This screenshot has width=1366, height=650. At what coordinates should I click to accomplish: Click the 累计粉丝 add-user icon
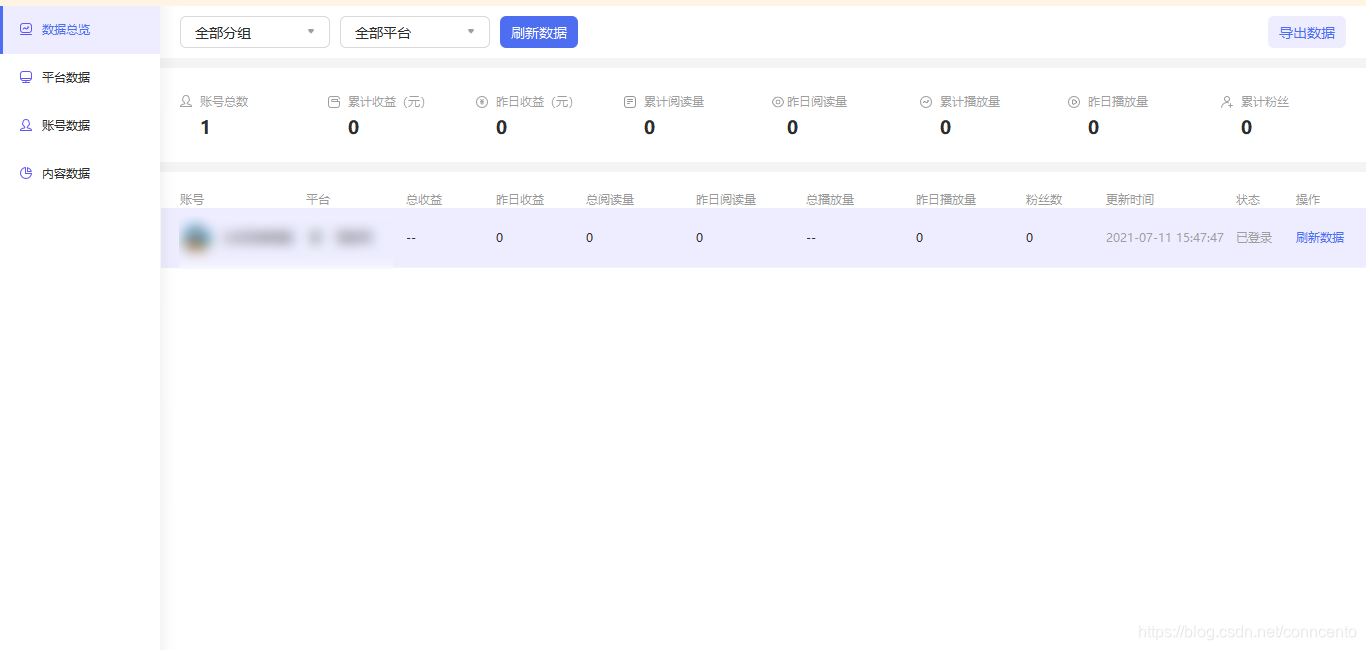point(1227,102)
